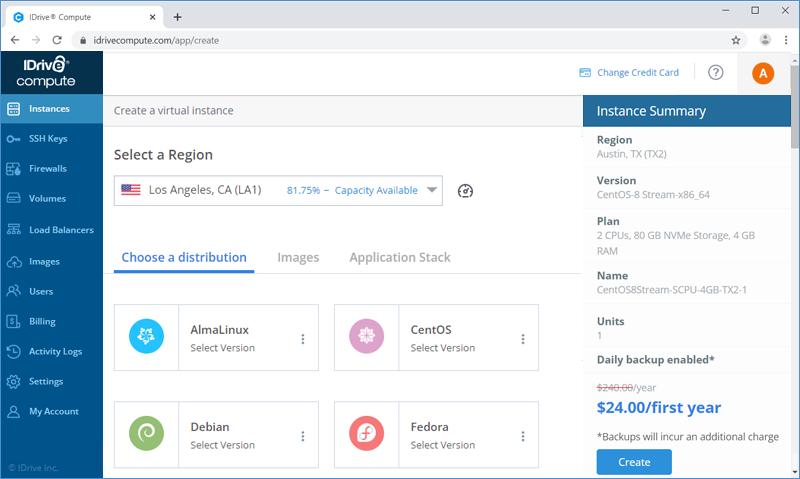Click the 2 CPUs plan description
The image size is (800, 479).
(676, 243)
